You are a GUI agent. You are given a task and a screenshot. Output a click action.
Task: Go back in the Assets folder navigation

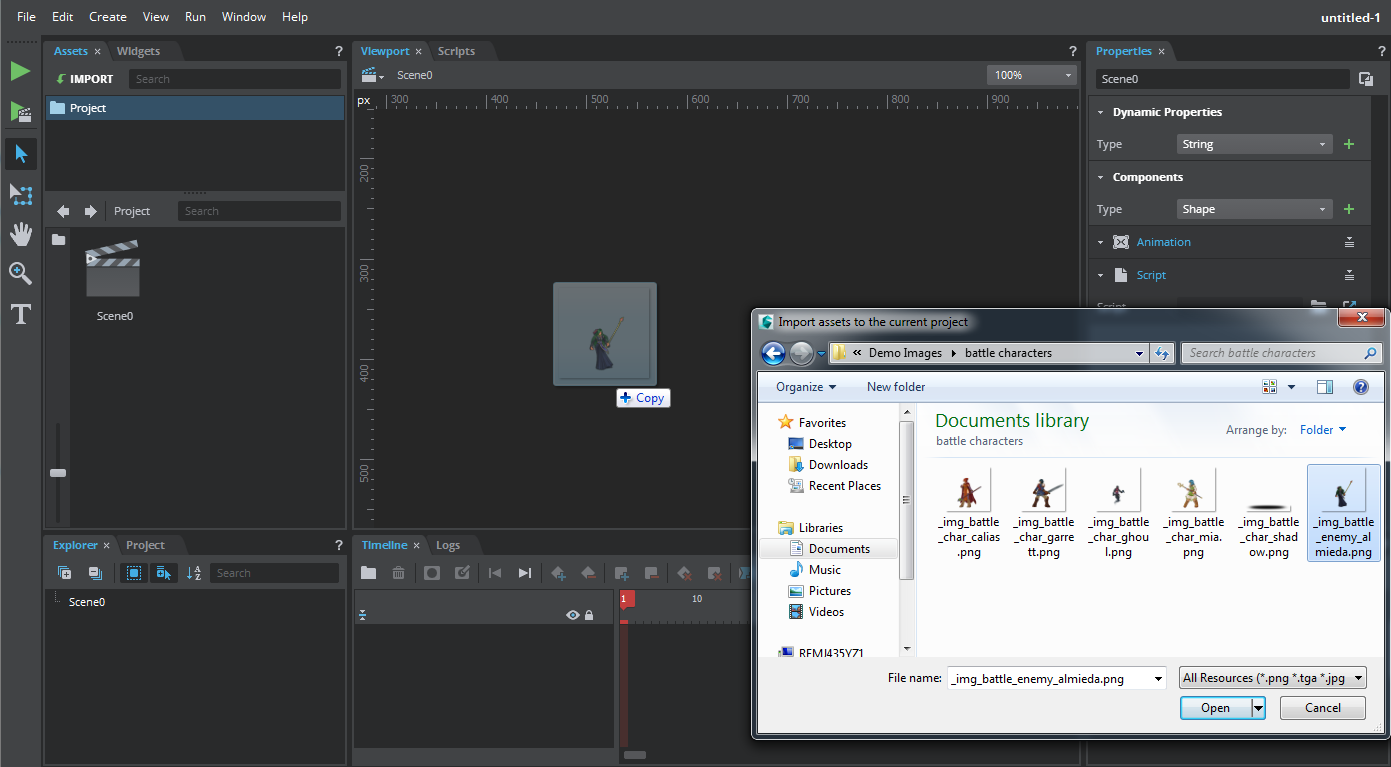63,211
